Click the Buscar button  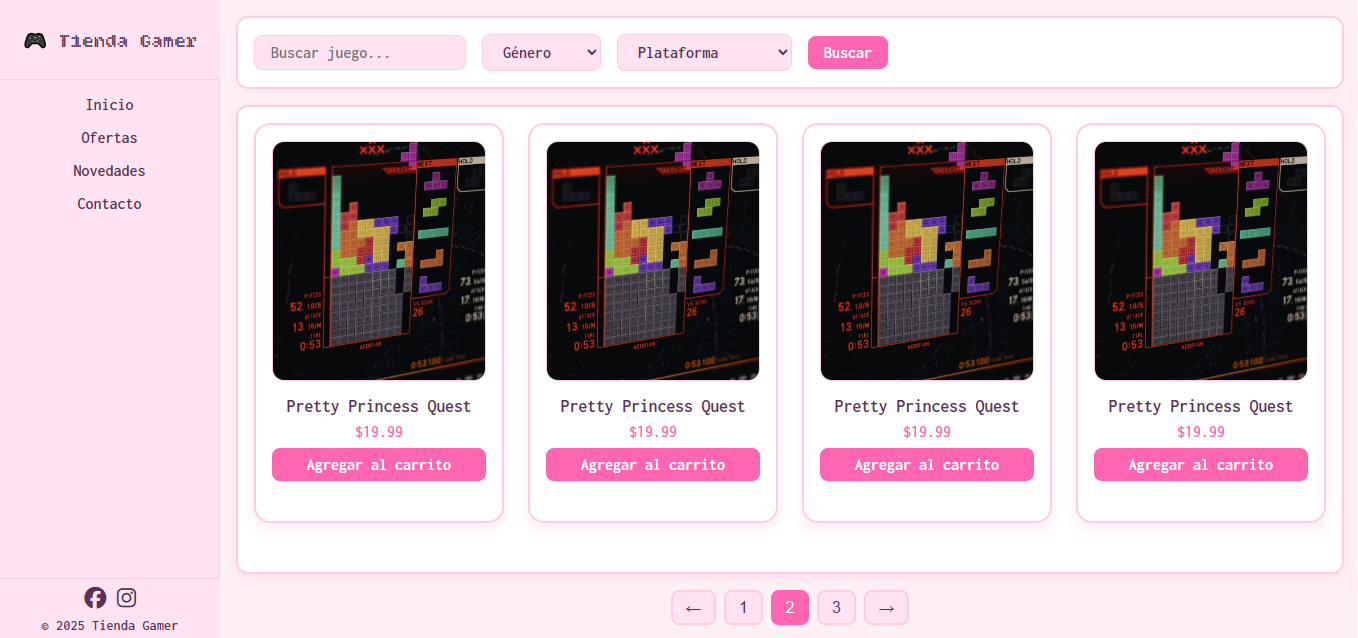[x=848, y=53]
